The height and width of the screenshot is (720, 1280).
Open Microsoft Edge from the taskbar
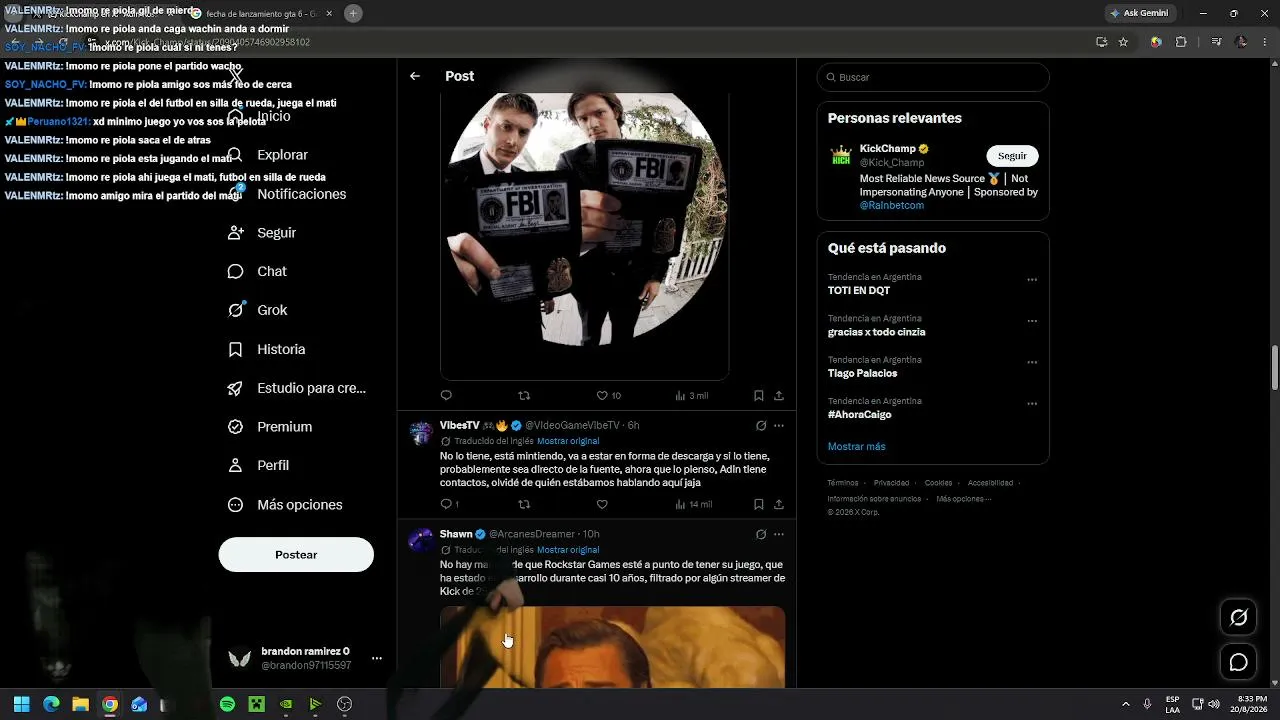pyautogui.click(x=51, y=704)
